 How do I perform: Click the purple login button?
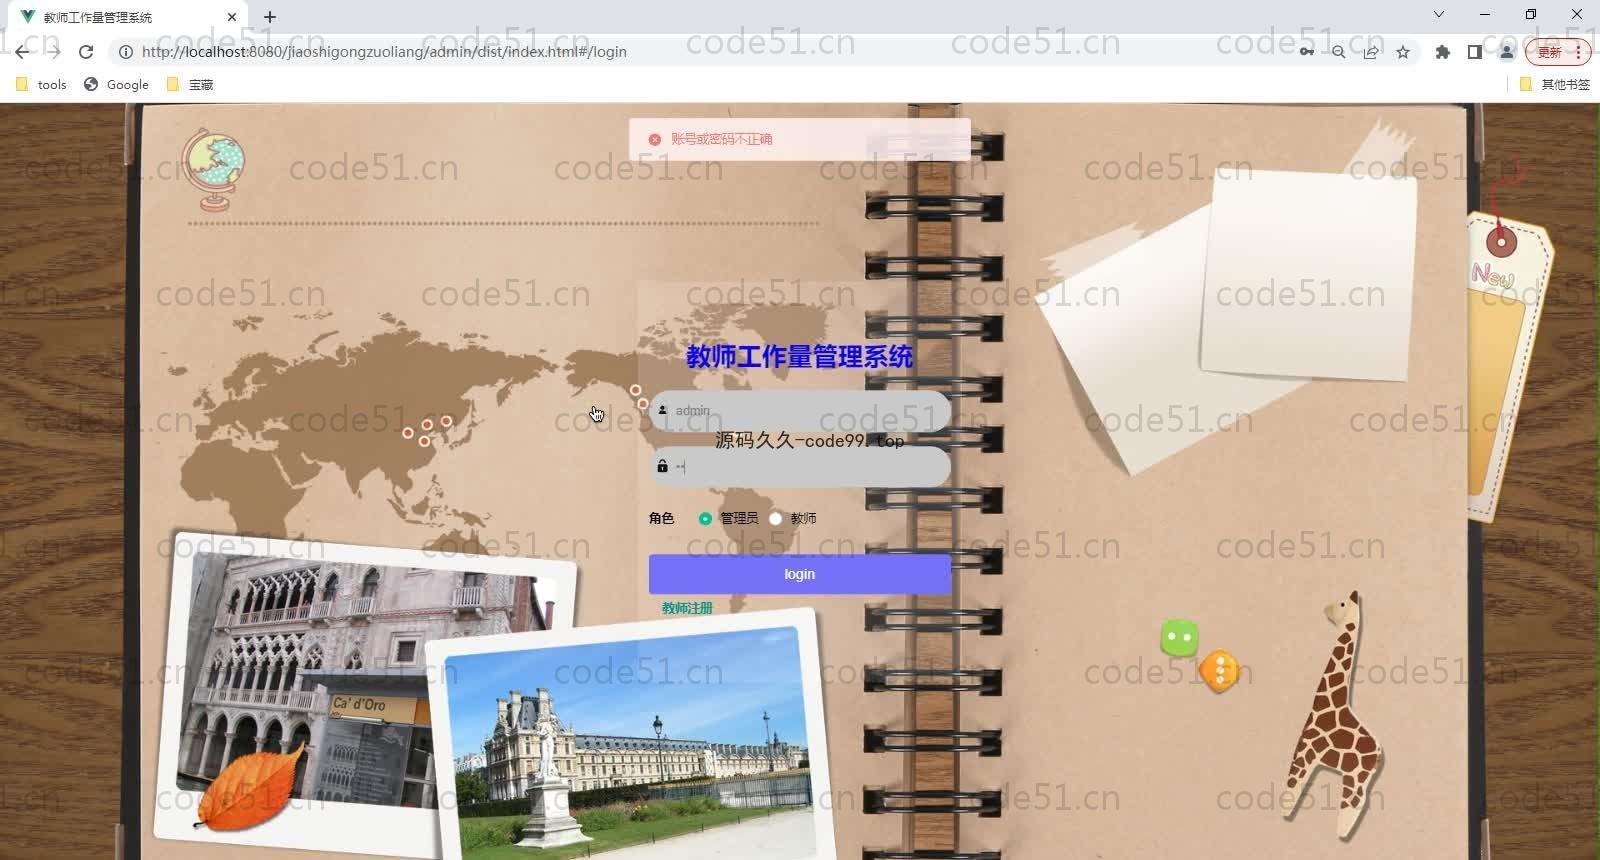pos(800,574)
